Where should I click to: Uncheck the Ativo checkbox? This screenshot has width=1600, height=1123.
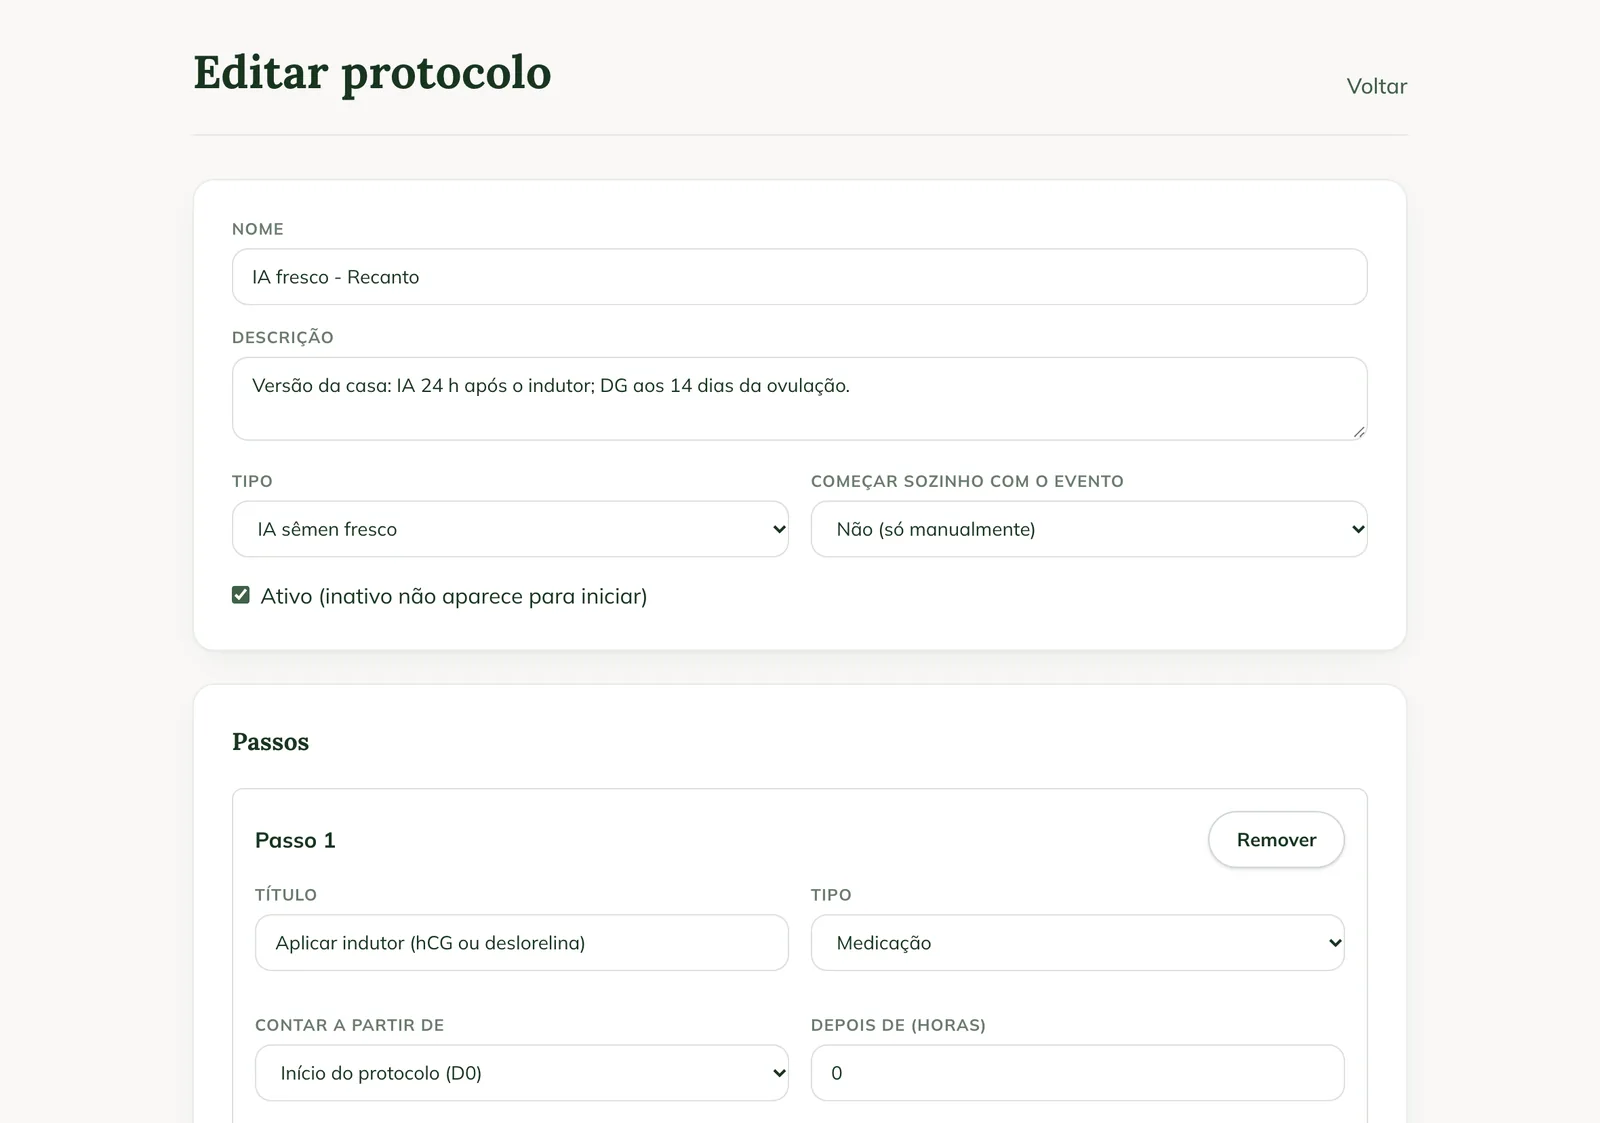[x=241, y=595]
